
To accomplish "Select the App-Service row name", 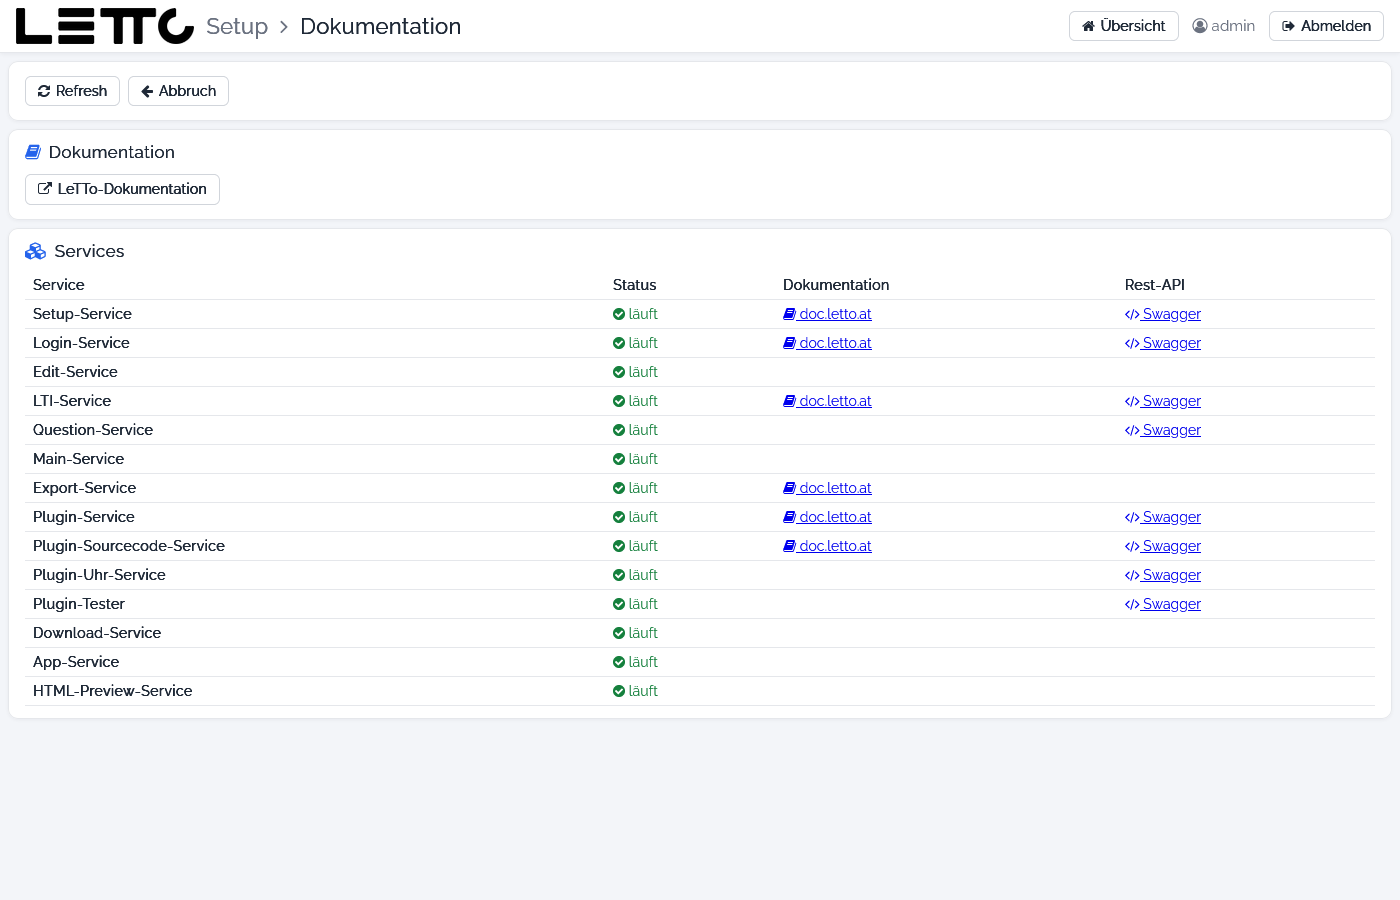I will (x=76, y=662).
